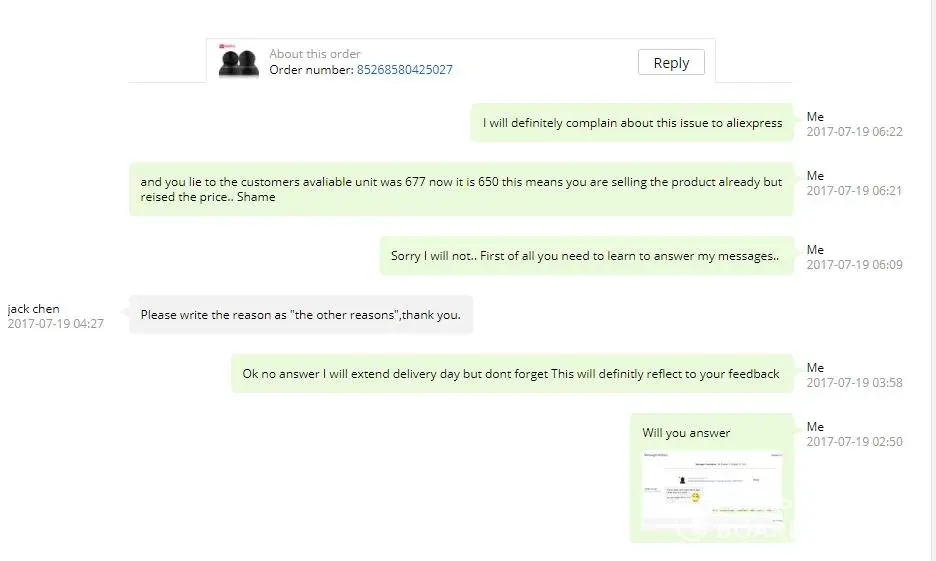
Task: Click the 'About this order' label
Action: [315, 54]
